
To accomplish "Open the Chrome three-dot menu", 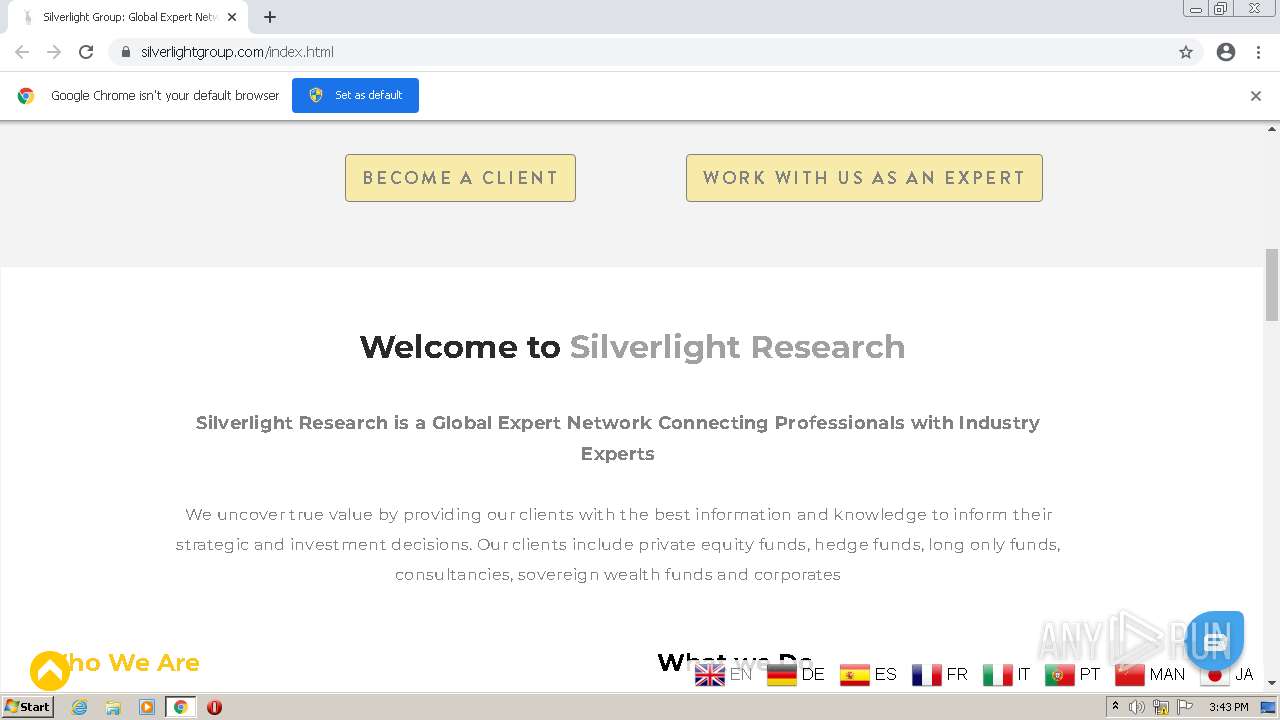I will pyautogui.click(x=1258, y=52).
